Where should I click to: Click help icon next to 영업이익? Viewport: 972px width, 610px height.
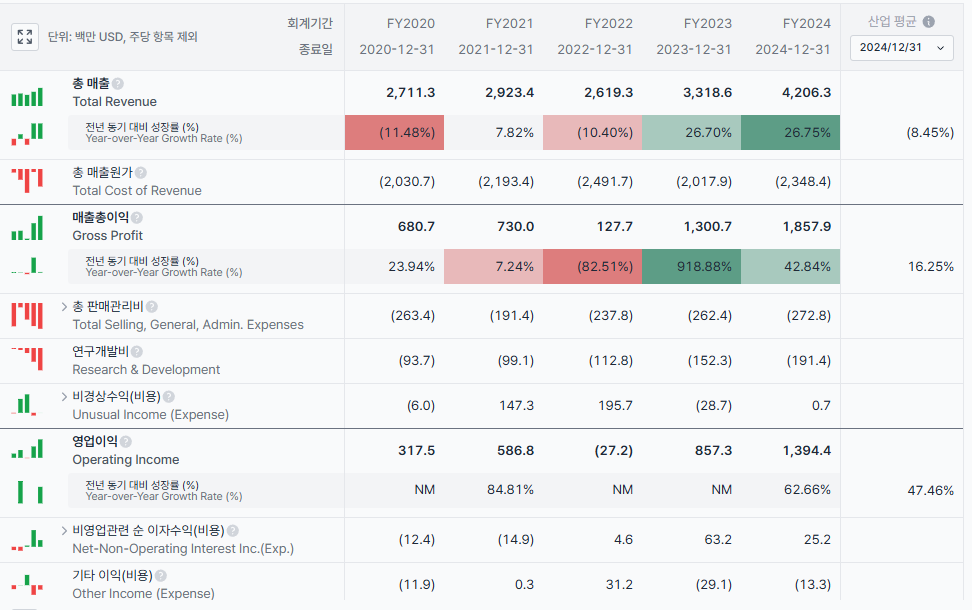[126, 442]
